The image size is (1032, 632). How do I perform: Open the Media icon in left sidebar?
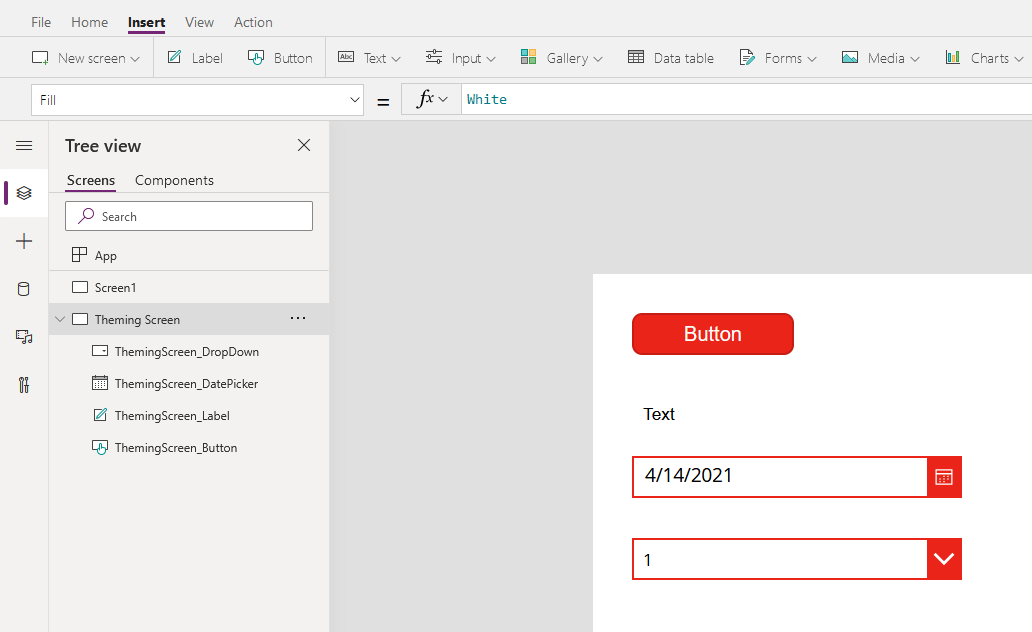[24, 337]
